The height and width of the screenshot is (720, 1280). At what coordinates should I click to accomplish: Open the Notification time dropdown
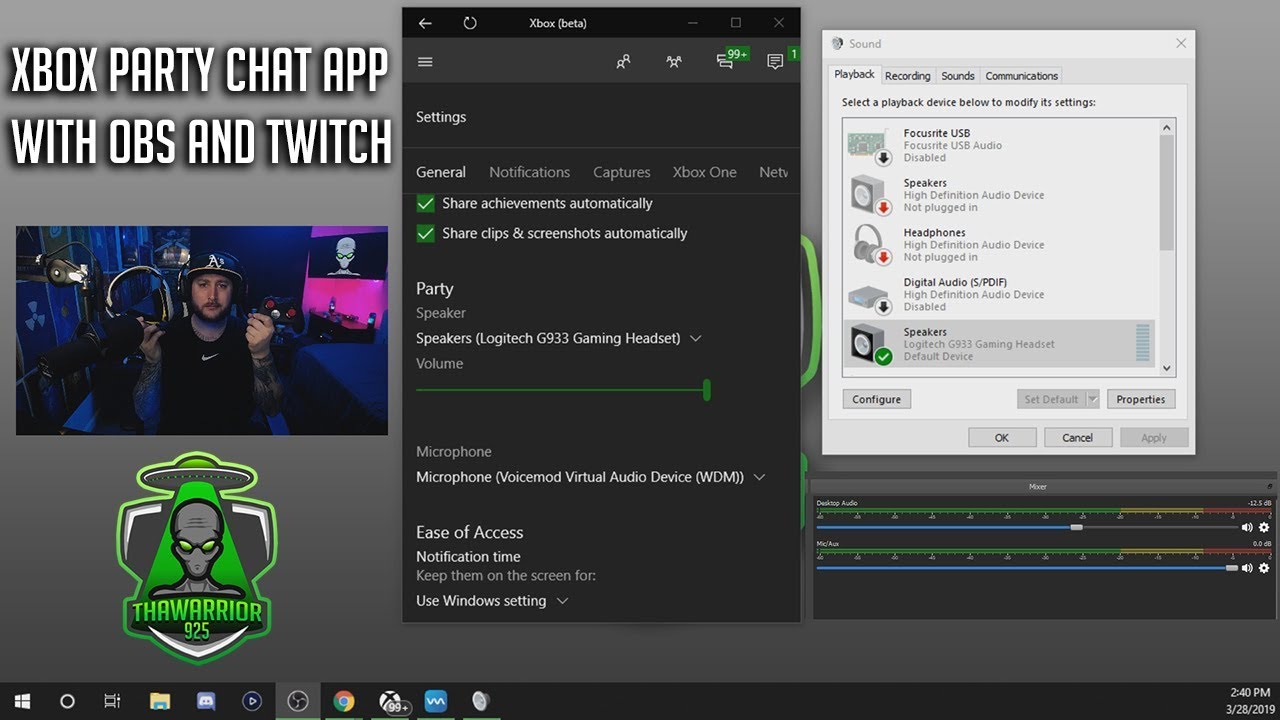point(492,601)
